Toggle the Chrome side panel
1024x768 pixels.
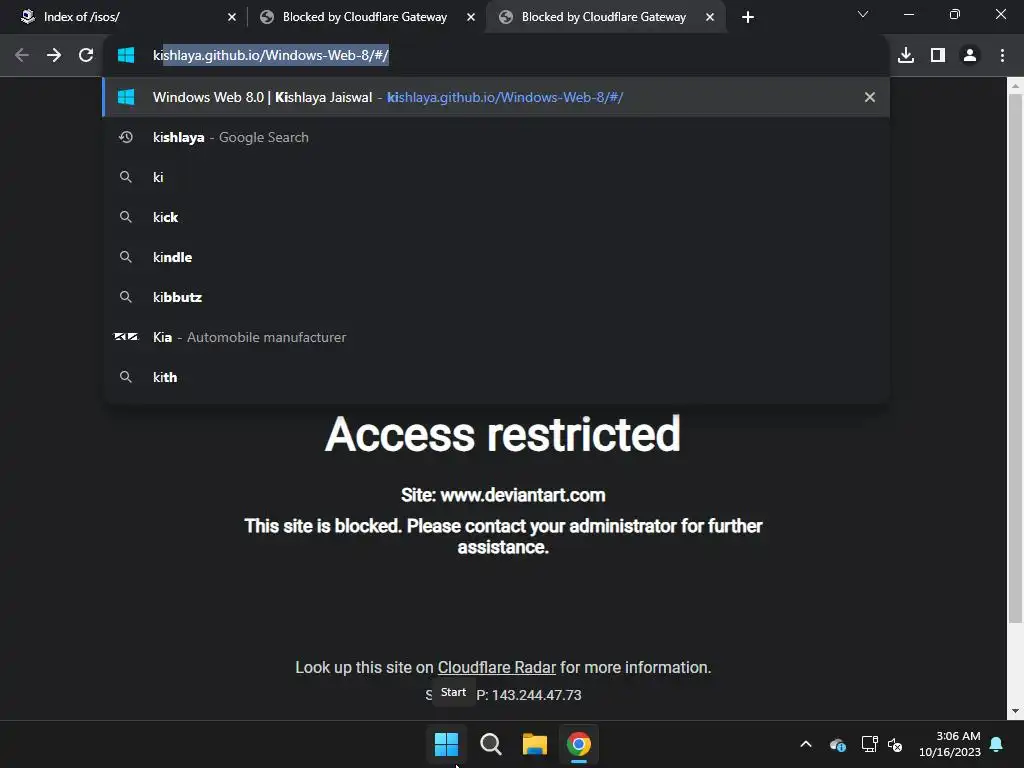[938, 56]
